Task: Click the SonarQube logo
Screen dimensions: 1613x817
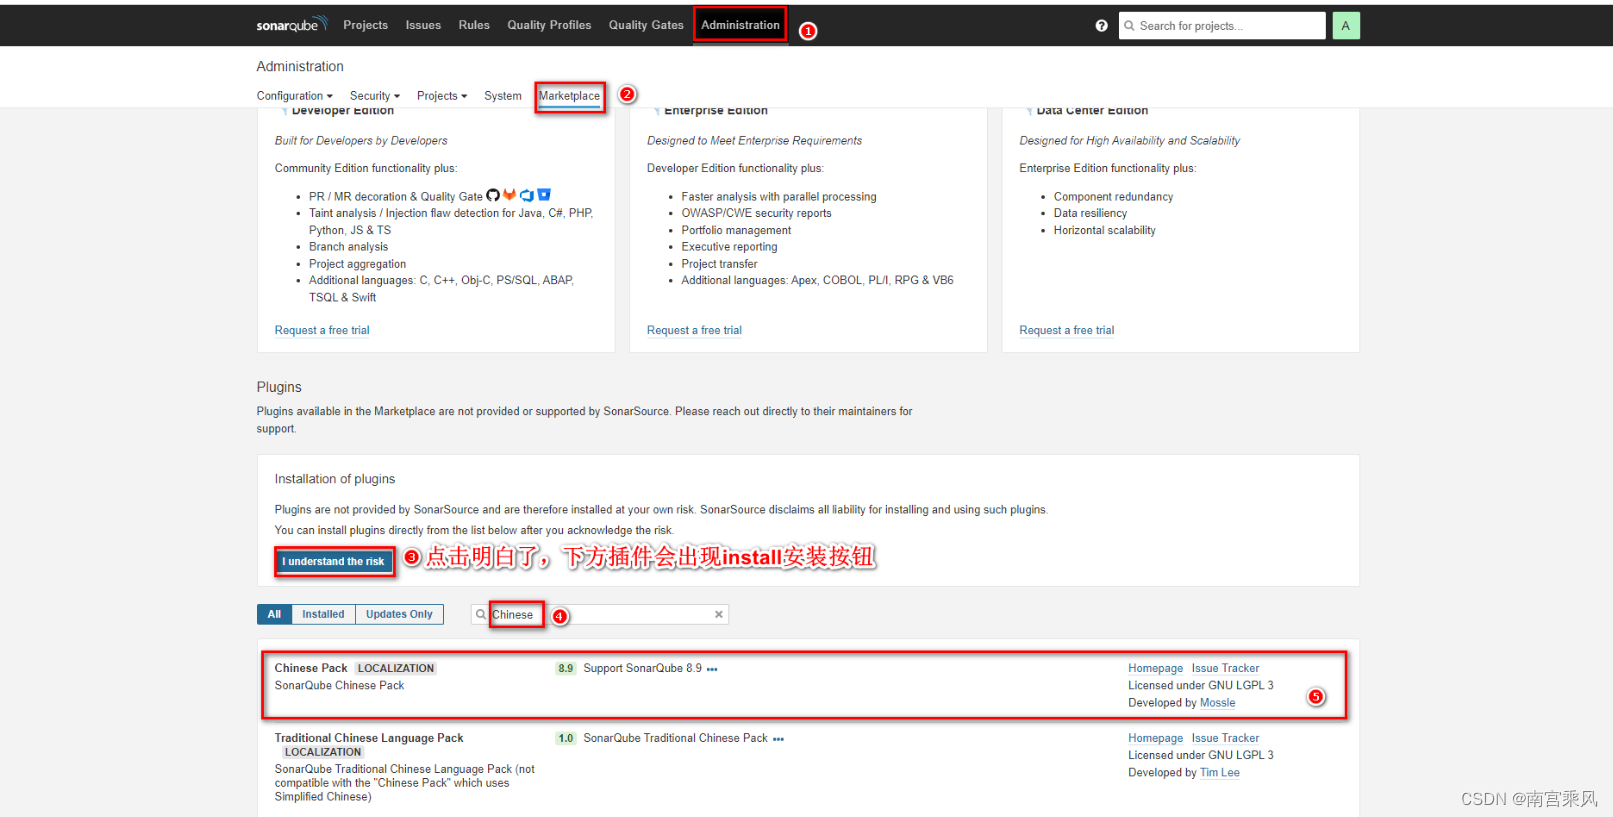Action: (291, 24)
